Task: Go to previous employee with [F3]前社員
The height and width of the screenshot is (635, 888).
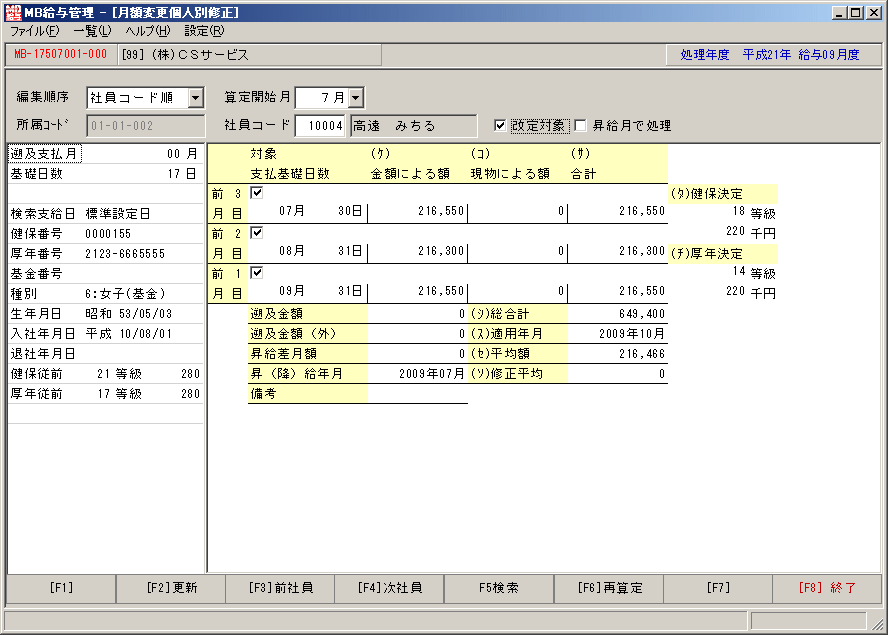Action: [280, 588]
